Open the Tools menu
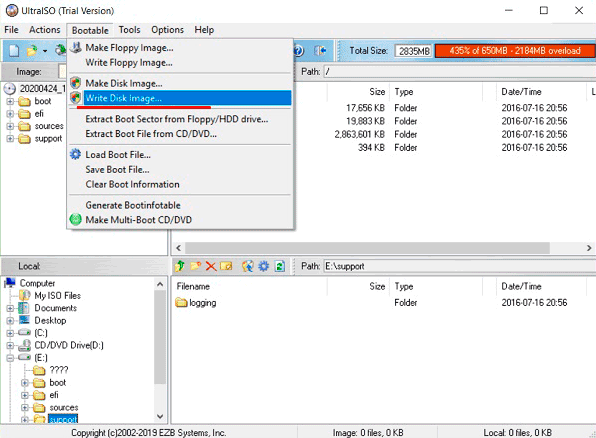 (129, 30)
